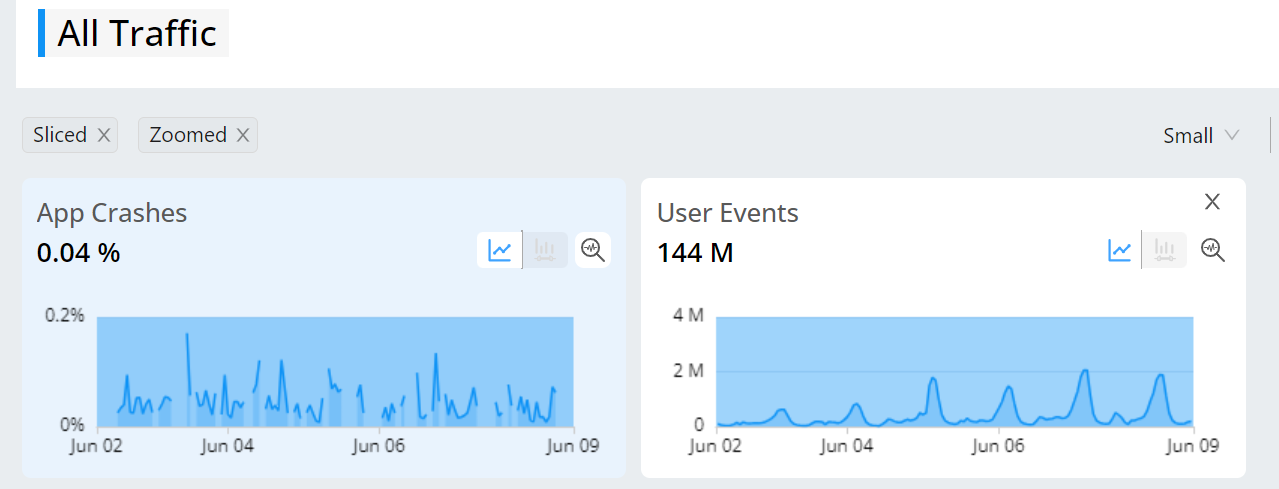Expand the chevron beside Small

(1231, 136)
